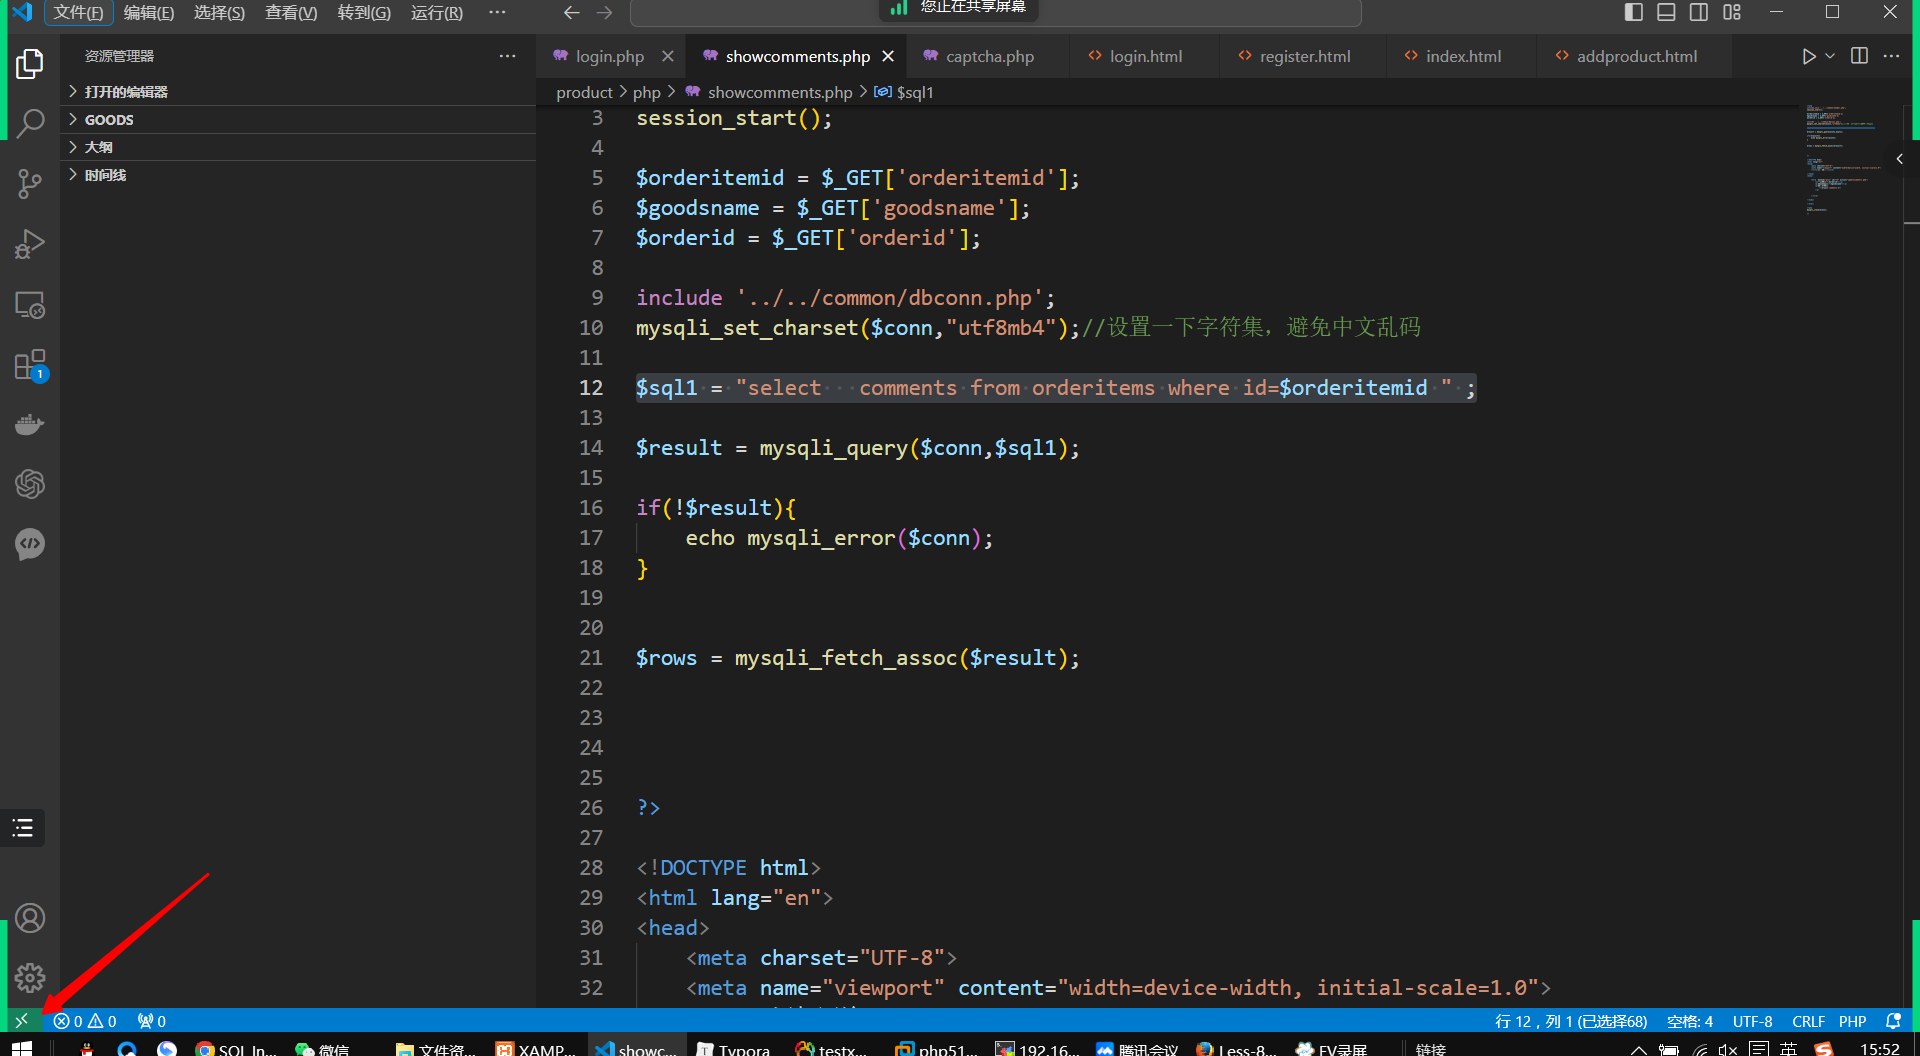This screenshot has height=1056, width=1920.
Task: Expand the Outline section
Action: click(x=298, y=147)
